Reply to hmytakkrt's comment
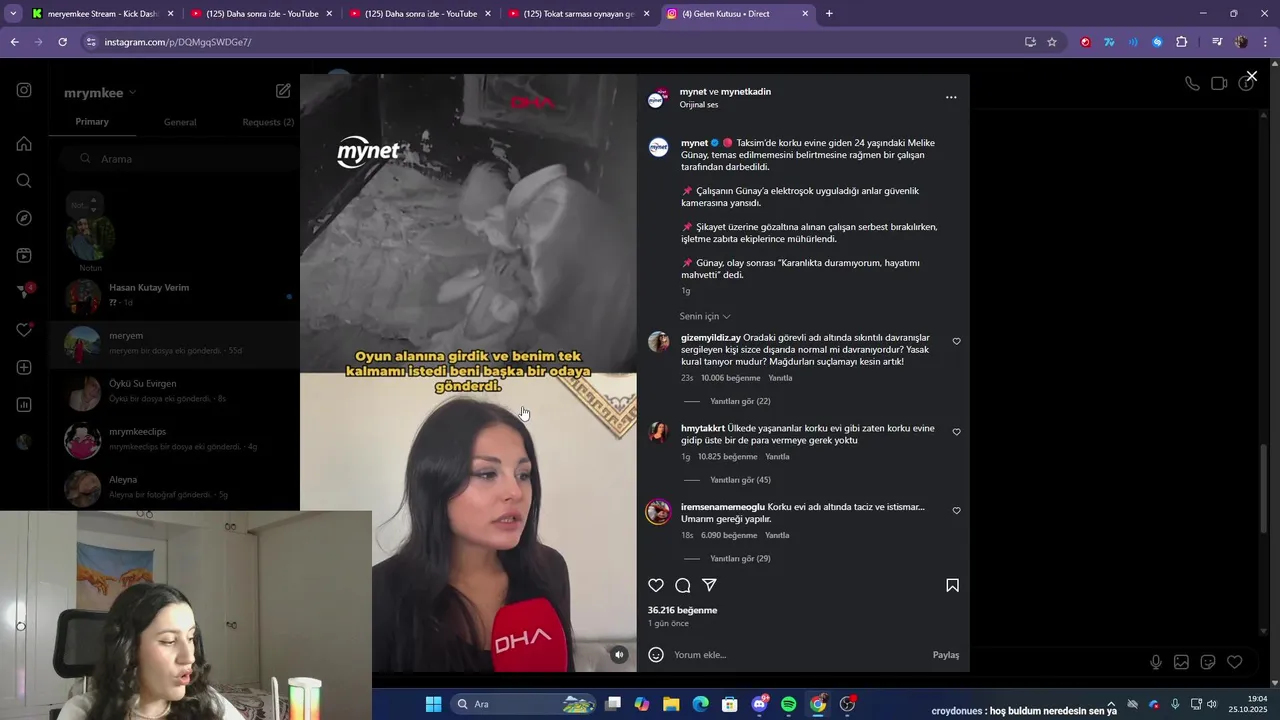Screen dimensions: 1280x720 click(777, 457)
